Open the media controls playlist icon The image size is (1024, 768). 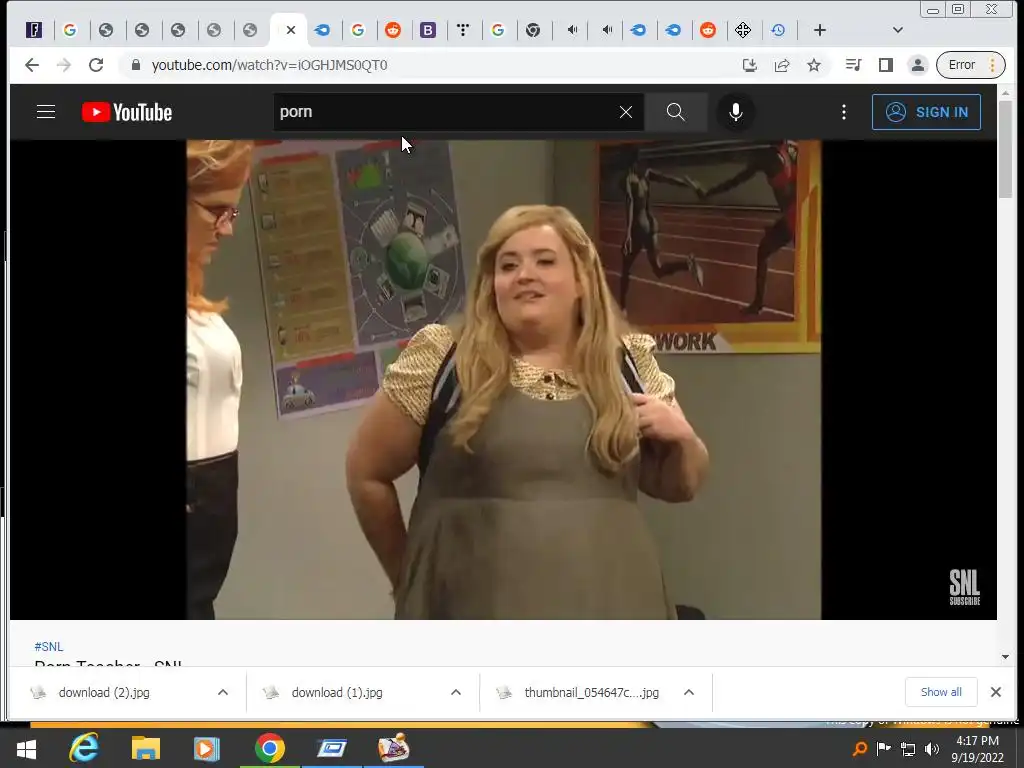pos(853,65)
